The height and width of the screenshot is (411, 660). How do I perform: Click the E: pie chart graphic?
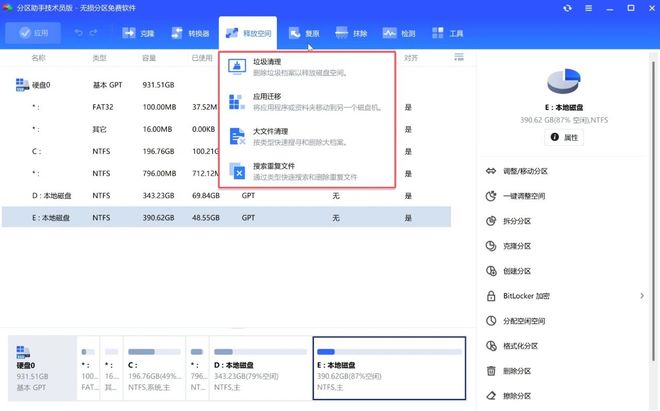(x=564, y=81)
